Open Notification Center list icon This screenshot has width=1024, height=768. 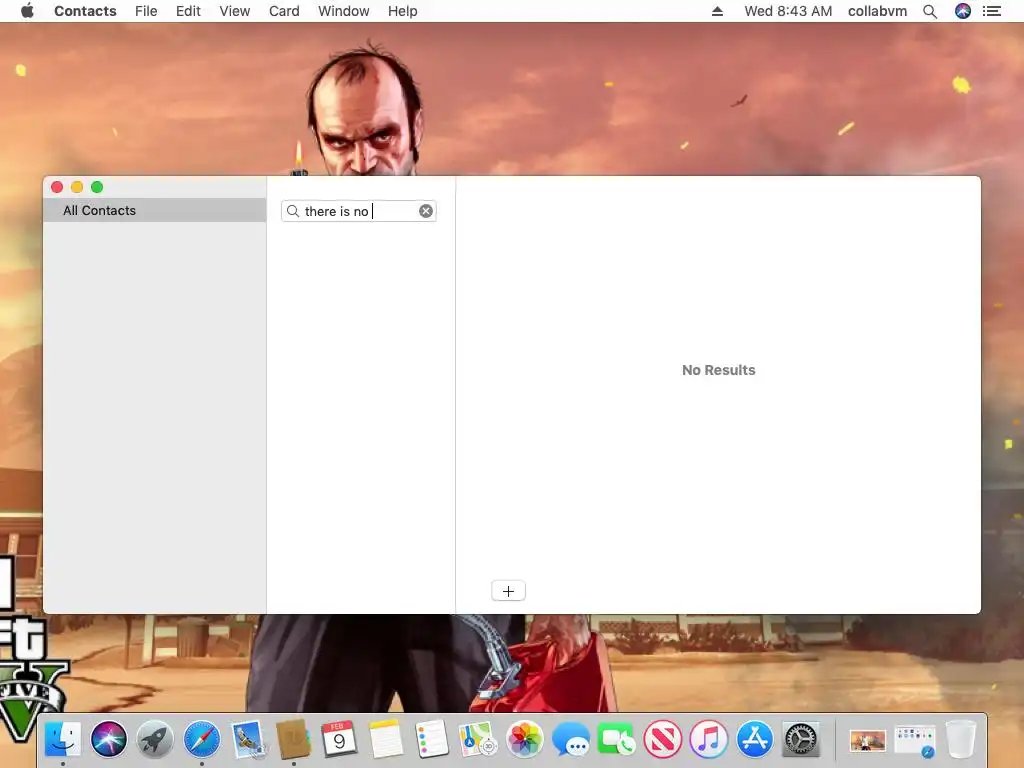coord(992,11)
